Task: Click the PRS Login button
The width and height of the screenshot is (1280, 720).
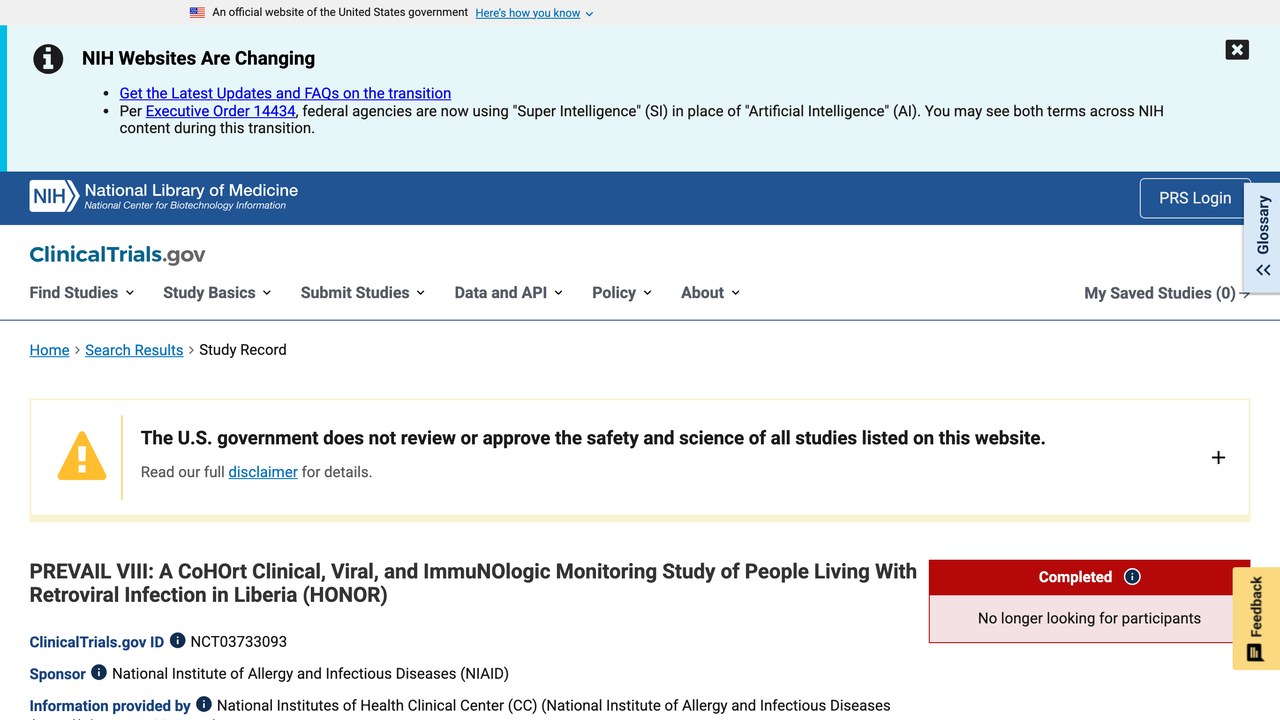Action: point(1195,198)
